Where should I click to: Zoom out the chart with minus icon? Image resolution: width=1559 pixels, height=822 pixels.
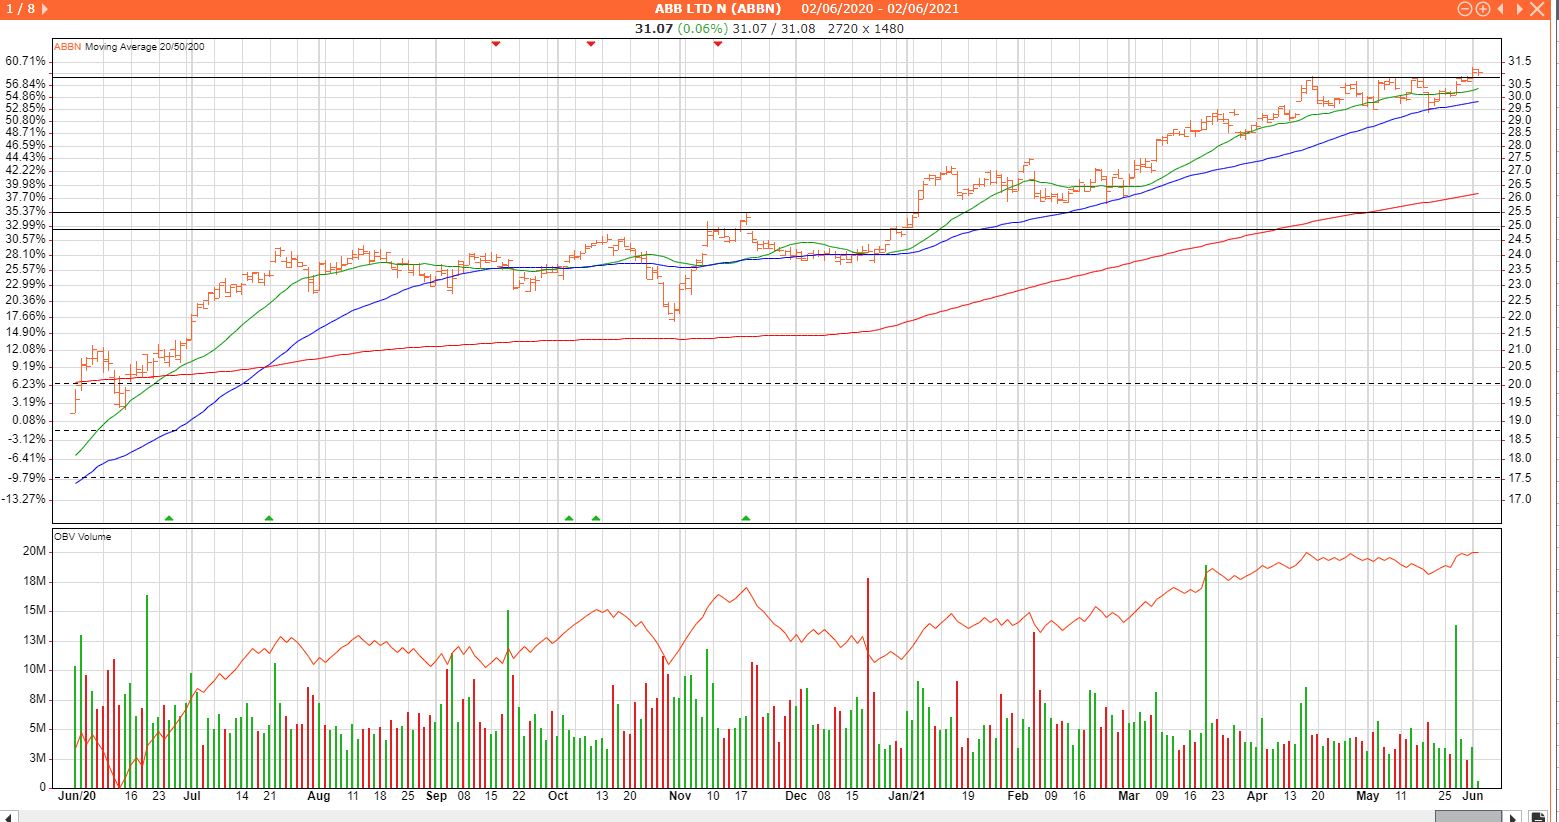click(x=1465, y=9)
